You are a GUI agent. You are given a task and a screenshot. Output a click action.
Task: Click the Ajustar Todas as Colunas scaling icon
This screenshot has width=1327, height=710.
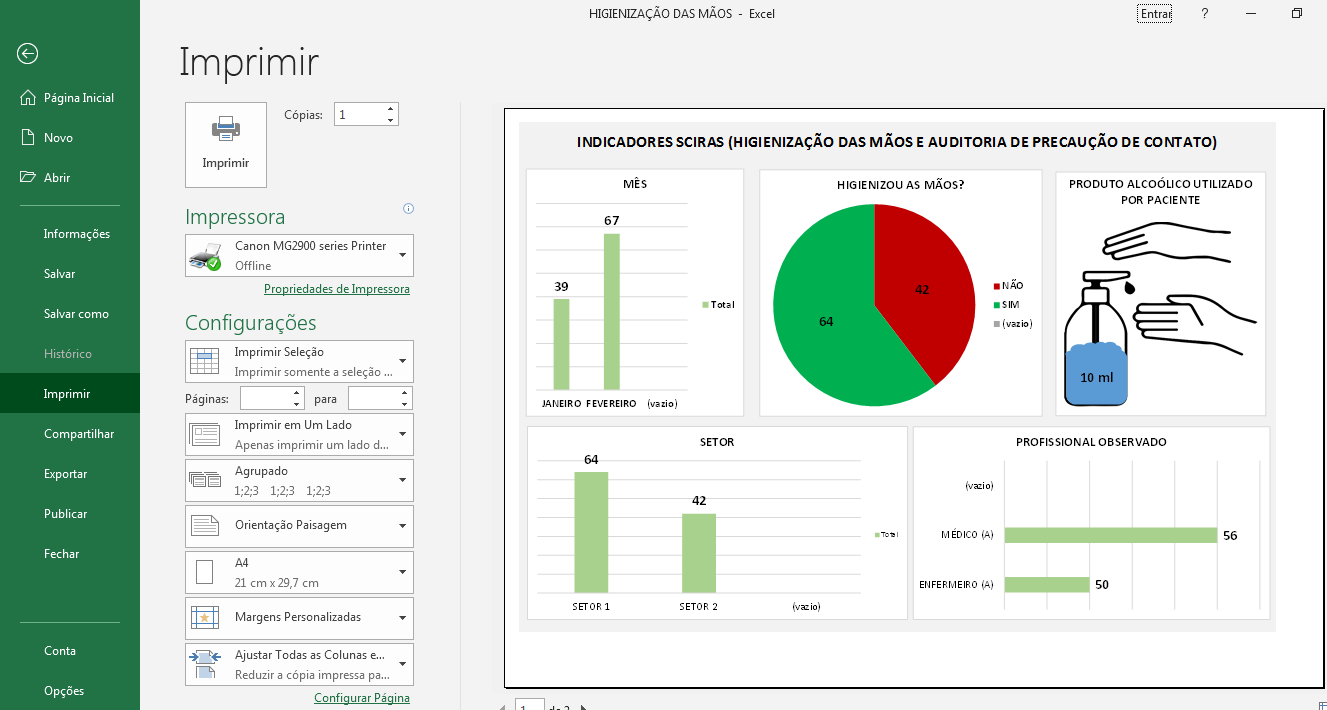point(203,664)
